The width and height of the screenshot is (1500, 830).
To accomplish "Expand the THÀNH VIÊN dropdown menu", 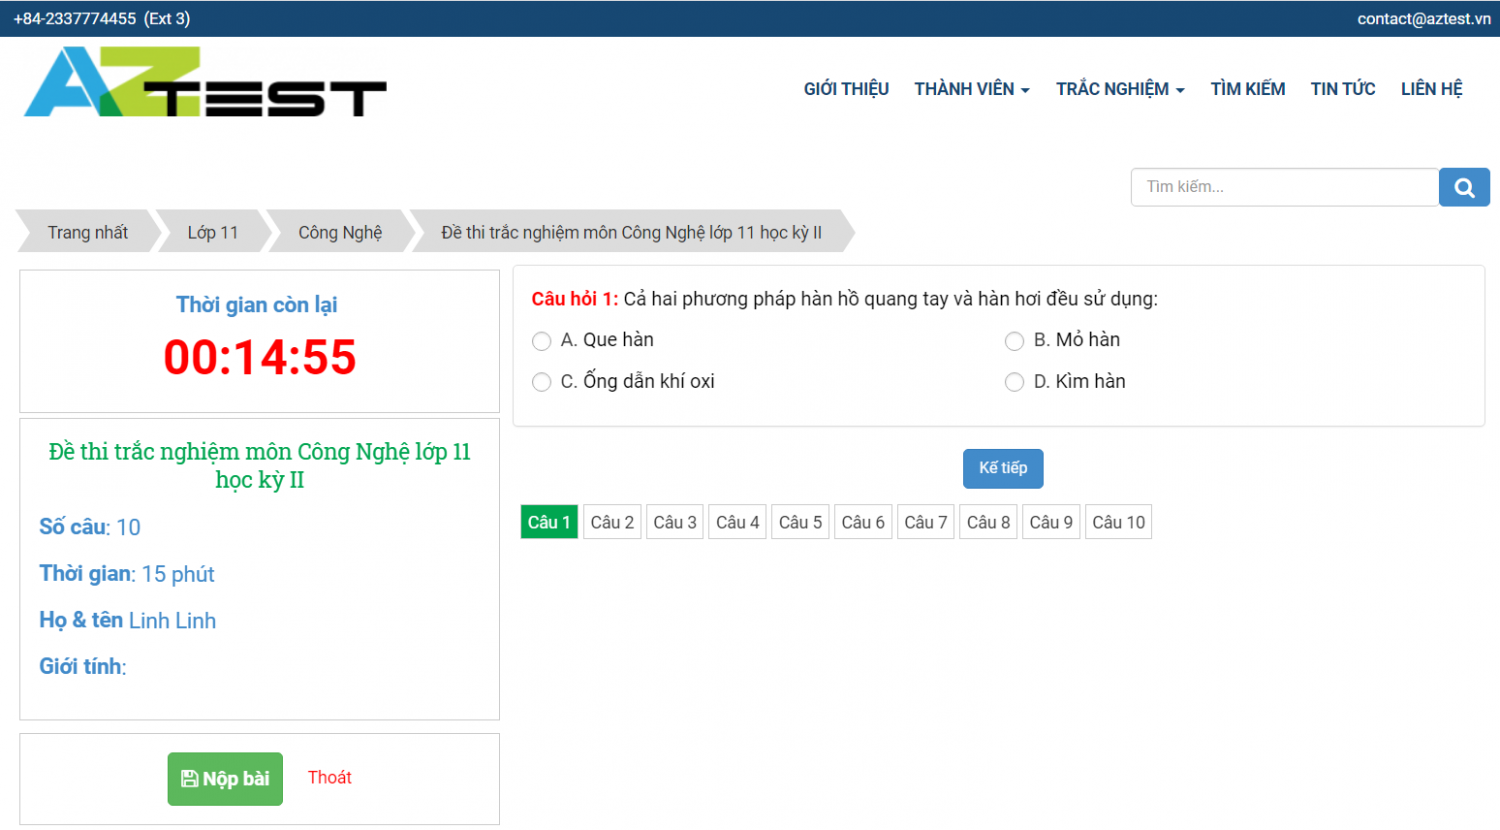I will point(972,89).
